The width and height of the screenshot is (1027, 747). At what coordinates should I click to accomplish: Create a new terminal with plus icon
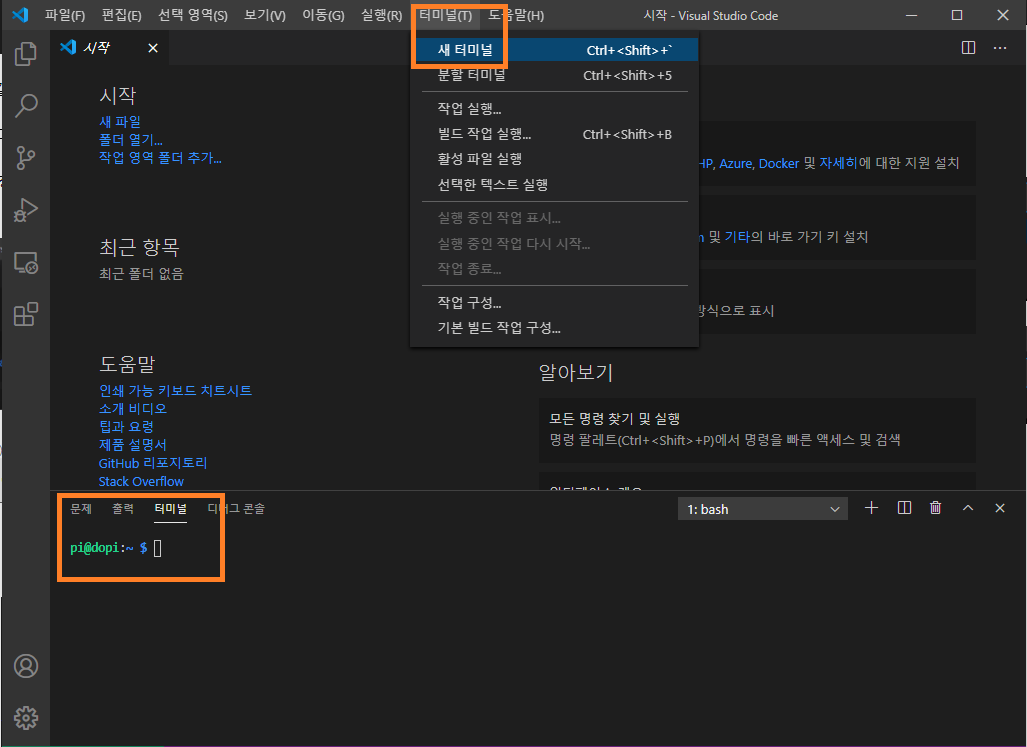point(871,508)
